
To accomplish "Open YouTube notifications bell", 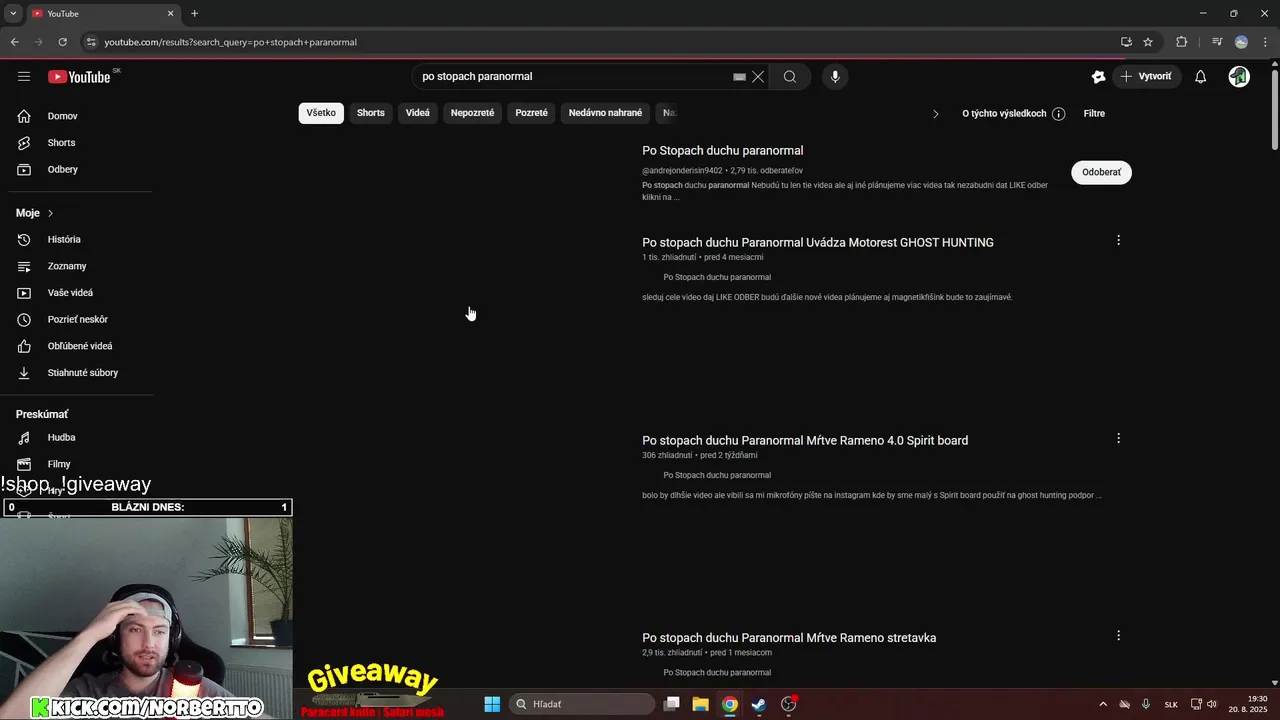I will [x=1201, y=76].
